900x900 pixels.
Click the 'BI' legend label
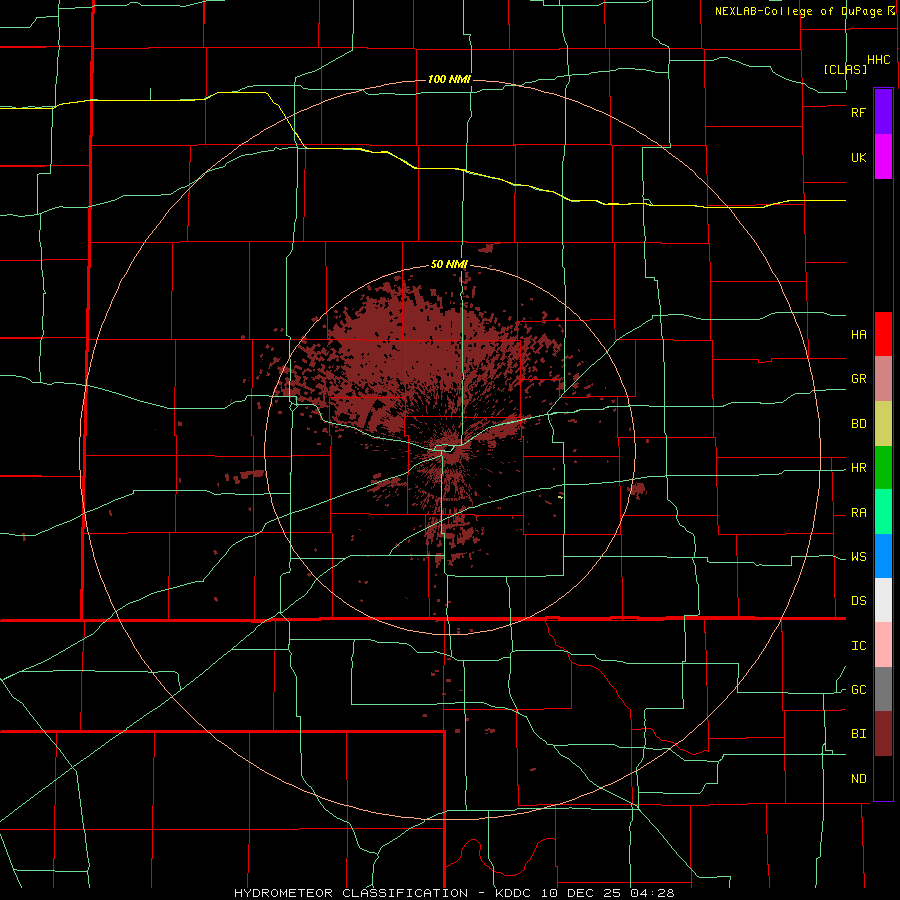click(858, 734)
